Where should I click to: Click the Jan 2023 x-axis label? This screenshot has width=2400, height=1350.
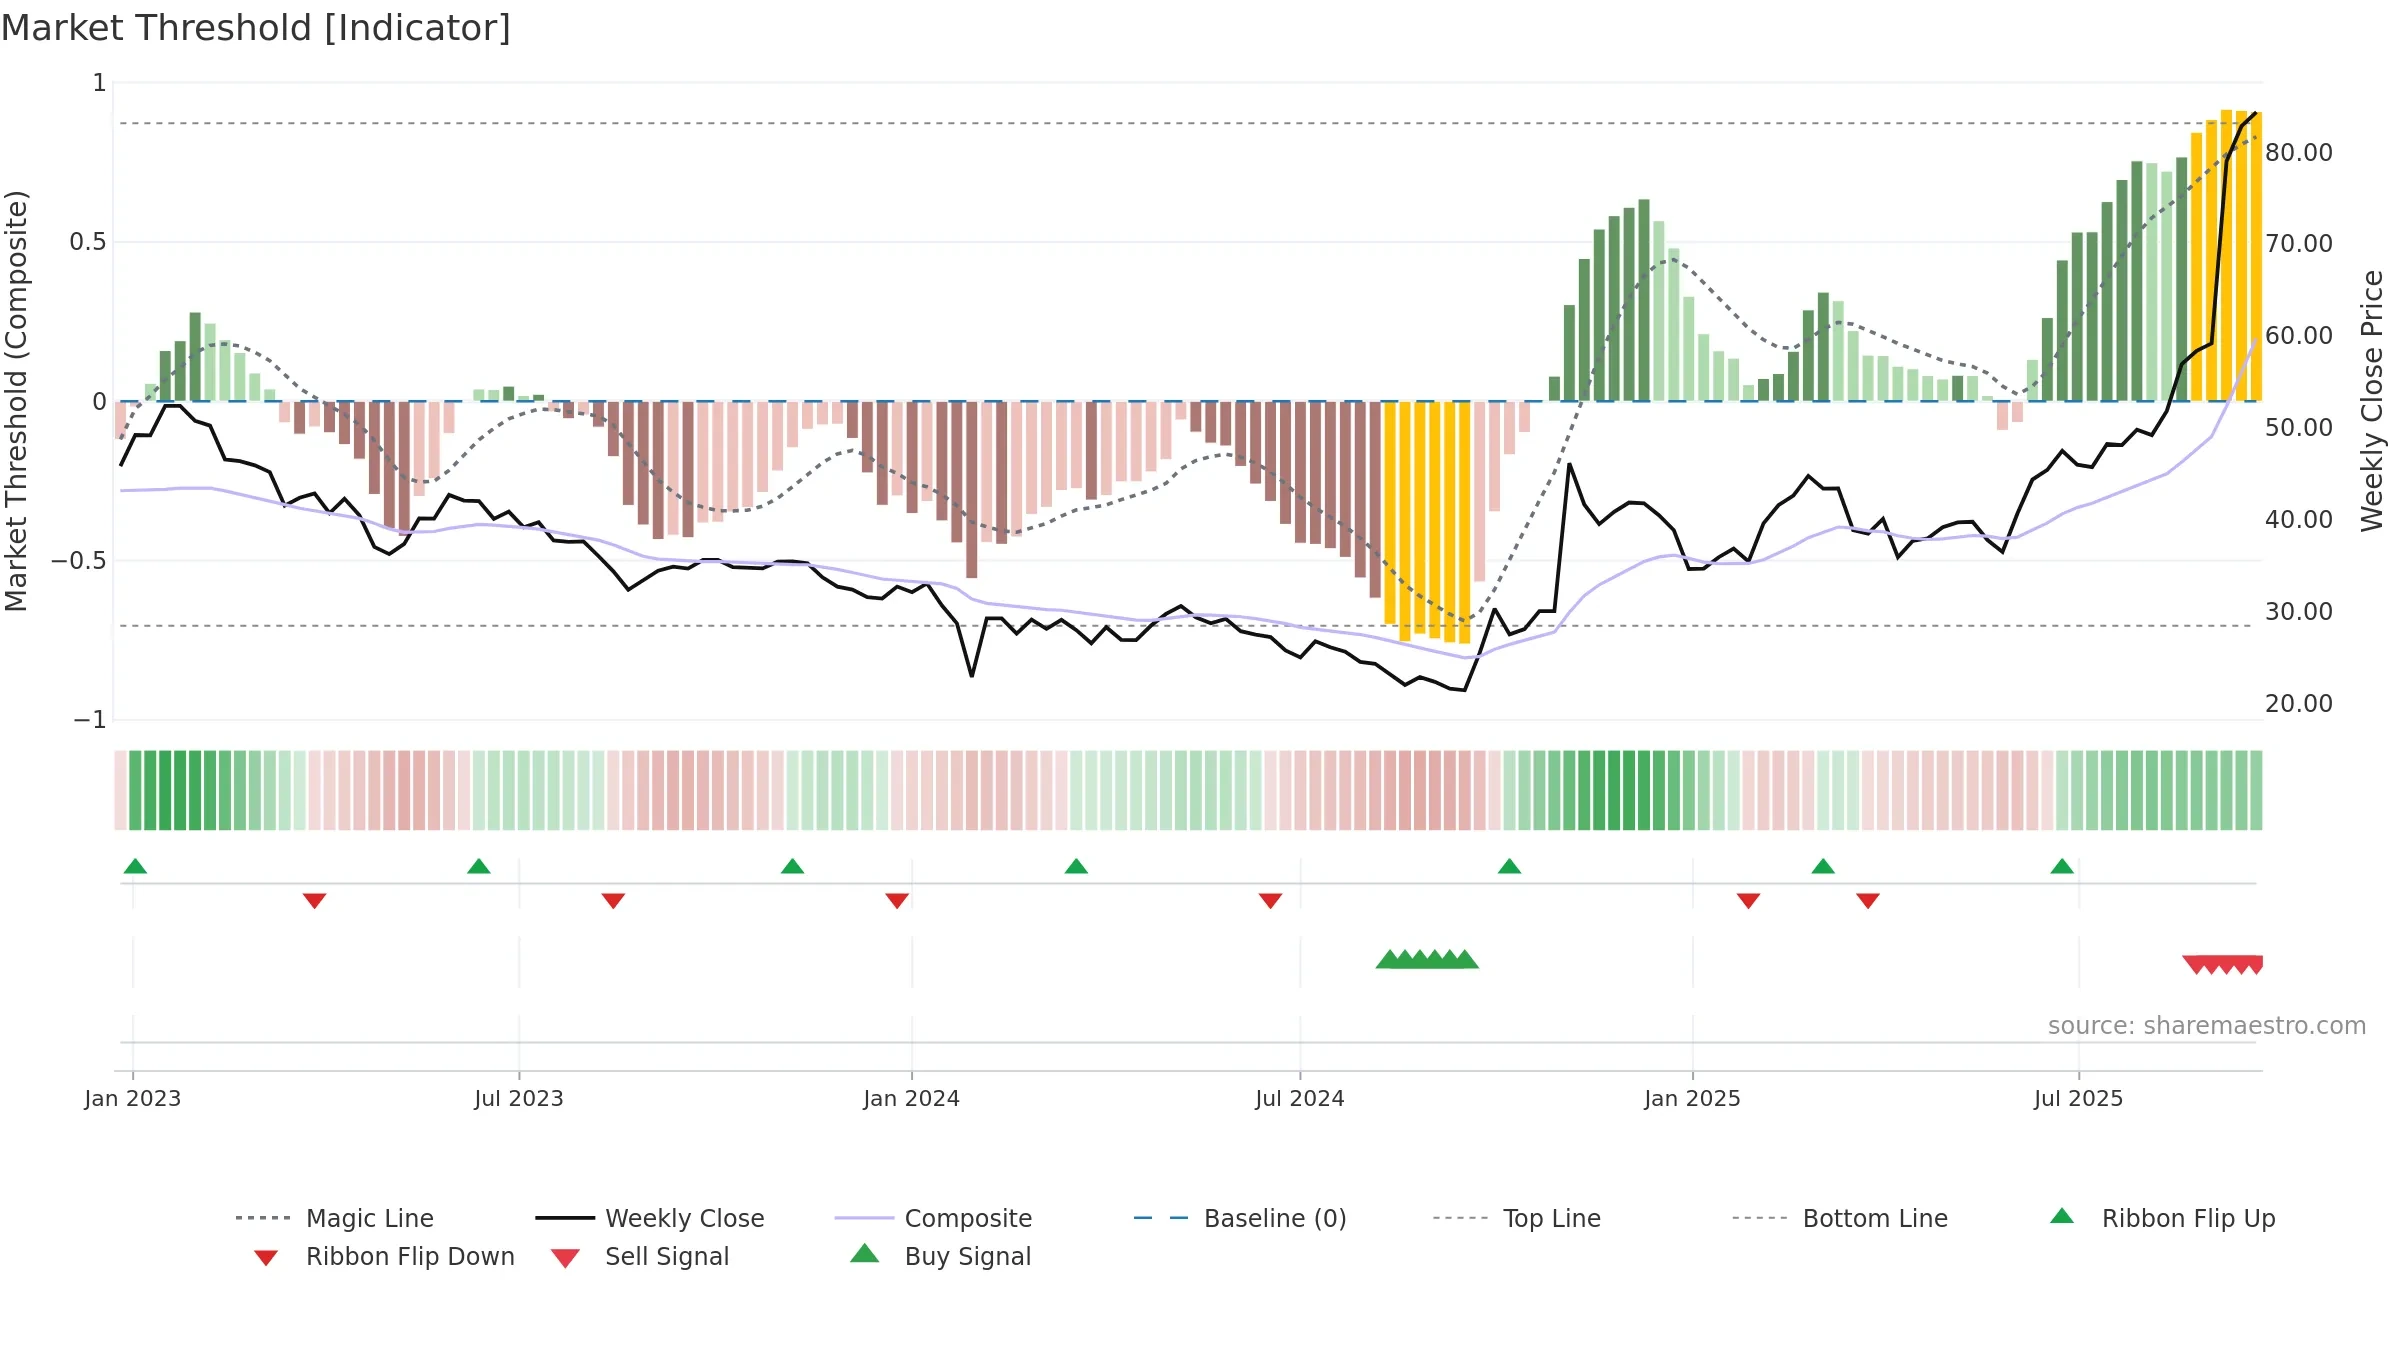point(133,1098)
